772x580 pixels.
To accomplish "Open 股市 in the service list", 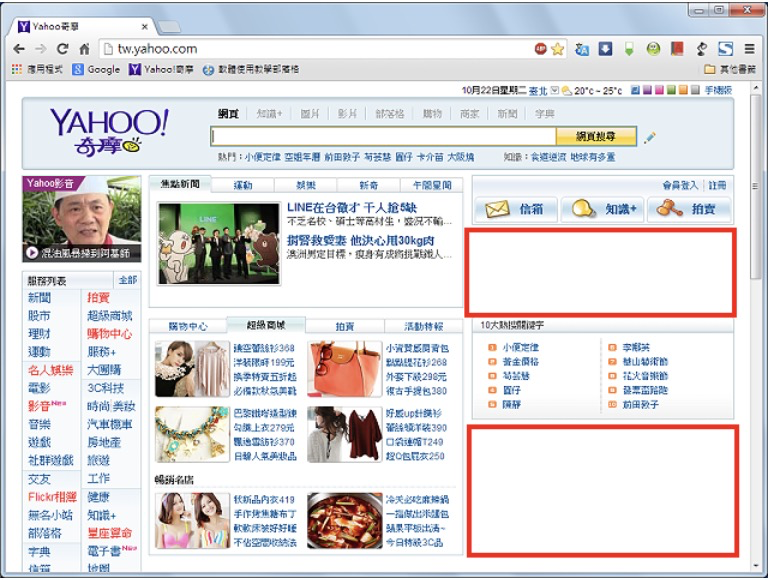I will pyautogui.click(x=39, y=316).
